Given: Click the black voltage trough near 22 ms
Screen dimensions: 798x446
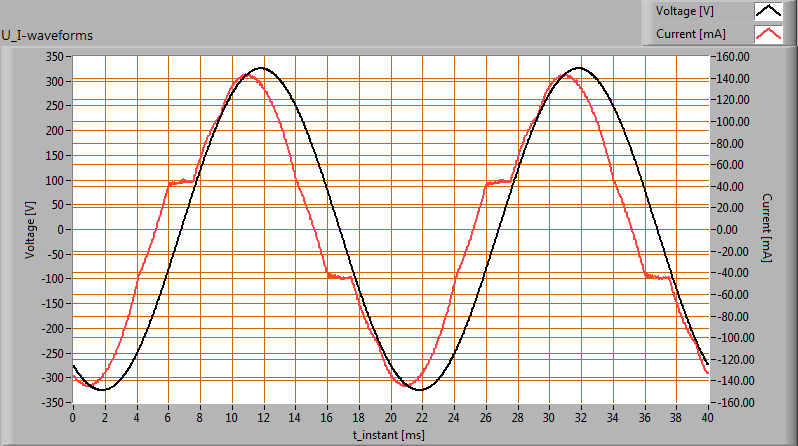Looking at the screenshot, I should (x=420, y=389).
